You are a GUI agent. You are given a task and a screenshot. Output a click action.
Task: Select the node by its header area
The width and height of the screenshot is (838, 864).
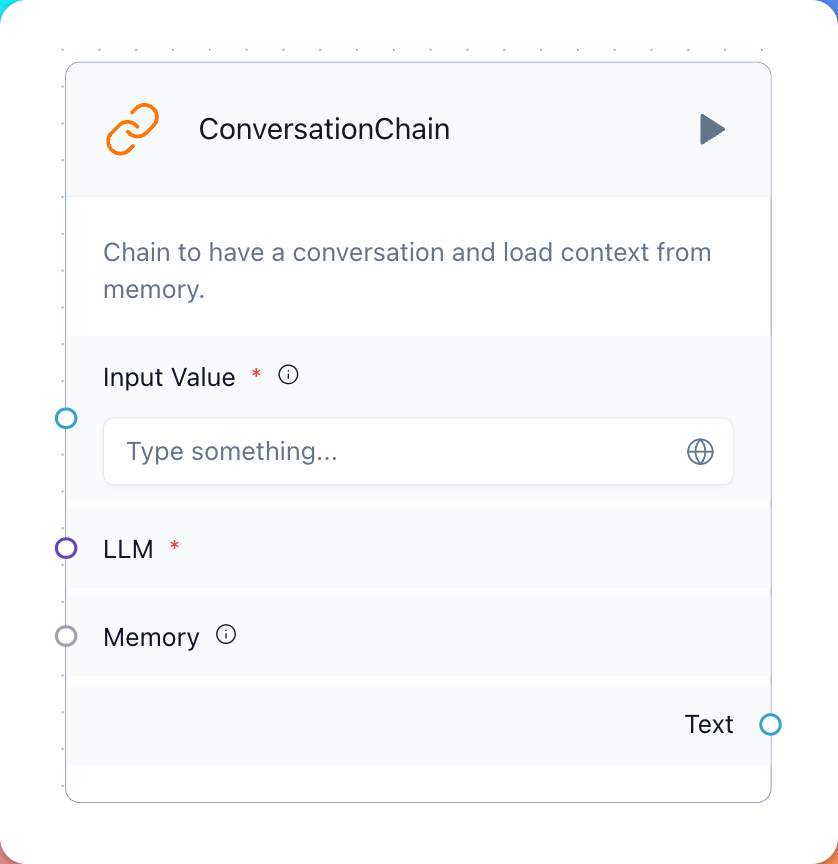click(418, 129)
